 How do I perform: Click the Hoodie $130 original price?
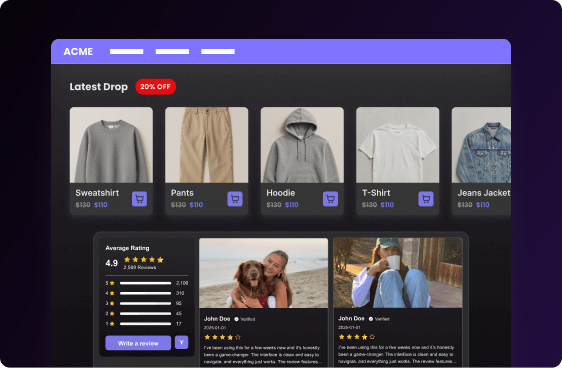[274, 205]
